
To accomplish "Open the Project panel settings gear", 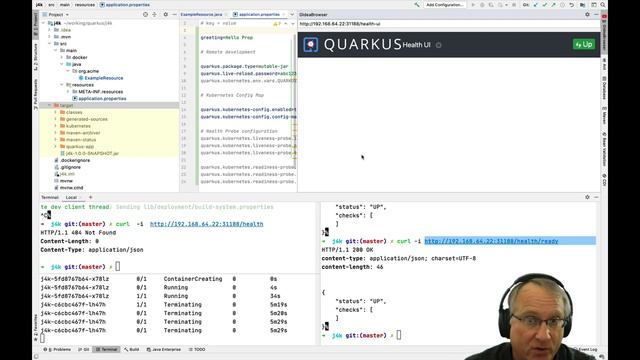I will coord(165,14).
